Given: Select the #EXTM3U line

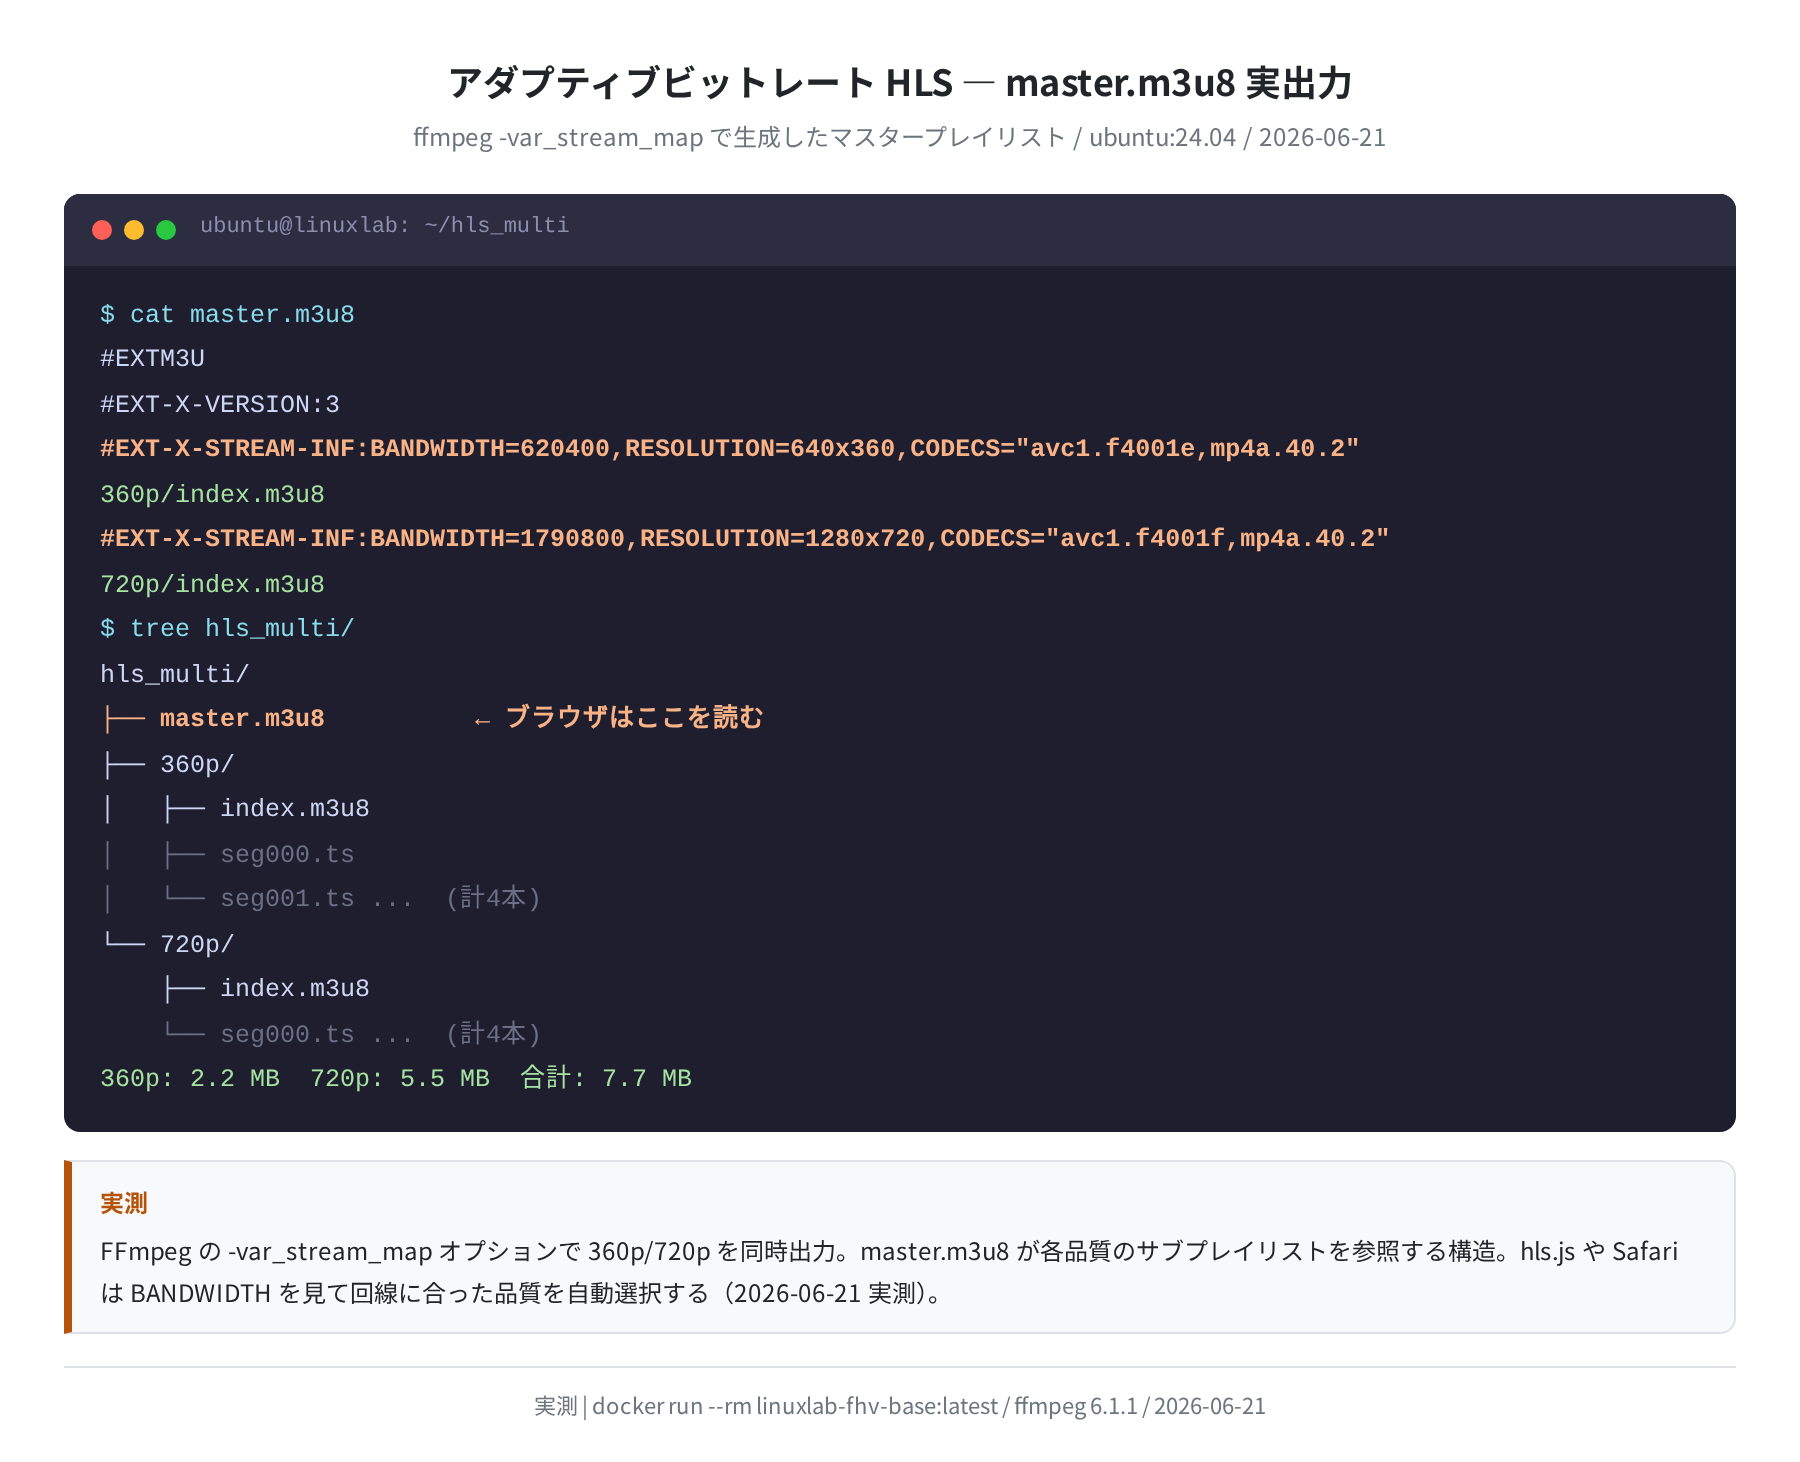Looking at the screenshot, I should point(152,358).
